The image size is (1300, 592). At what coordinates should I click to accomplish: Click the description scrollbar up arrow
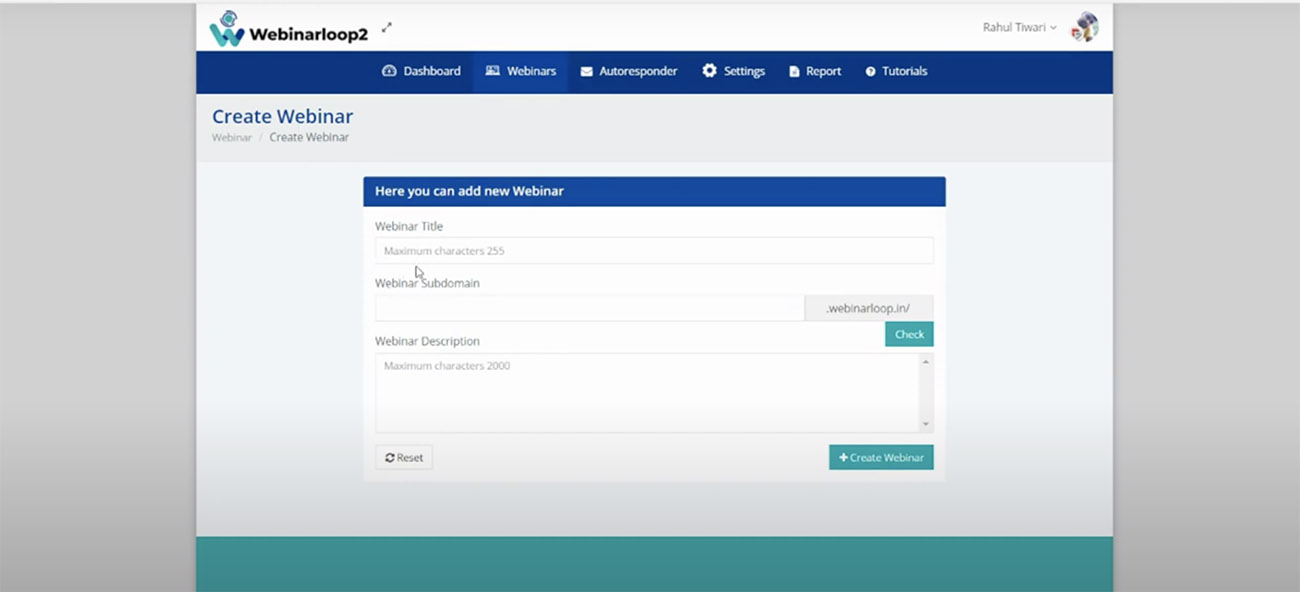[x=926, y=361]
